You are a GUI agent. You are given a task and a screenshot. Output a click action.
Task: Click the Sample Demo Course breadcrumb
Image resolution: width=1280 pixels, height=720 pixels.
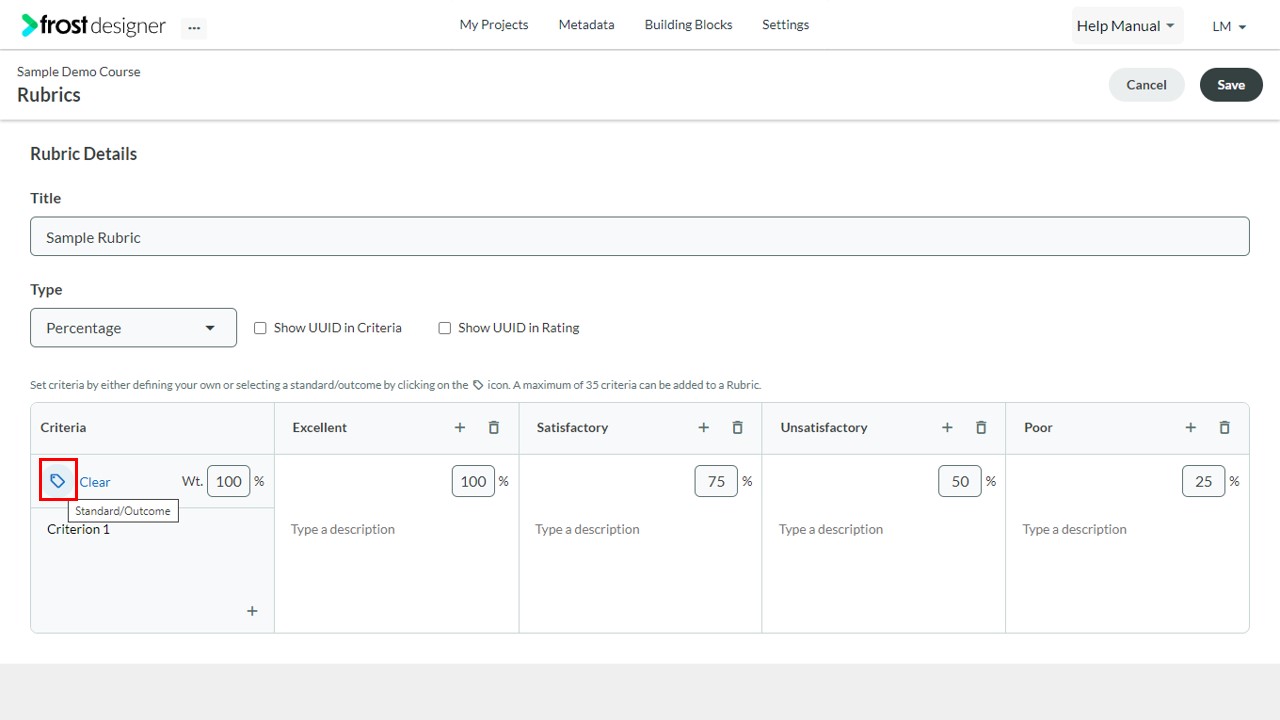pos(79,72)
